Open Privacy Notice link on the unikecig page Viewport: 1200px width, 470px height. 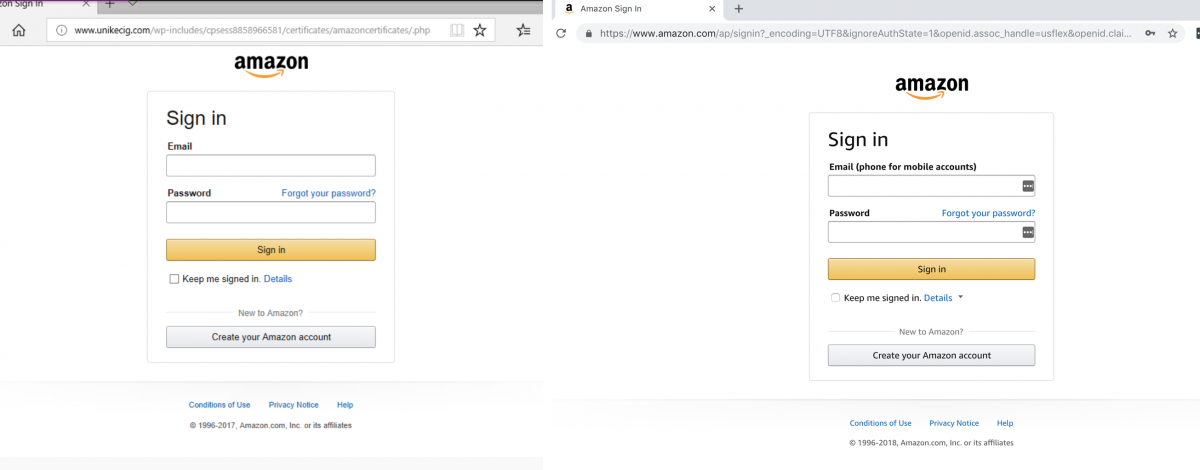click(x=293, y=405)
